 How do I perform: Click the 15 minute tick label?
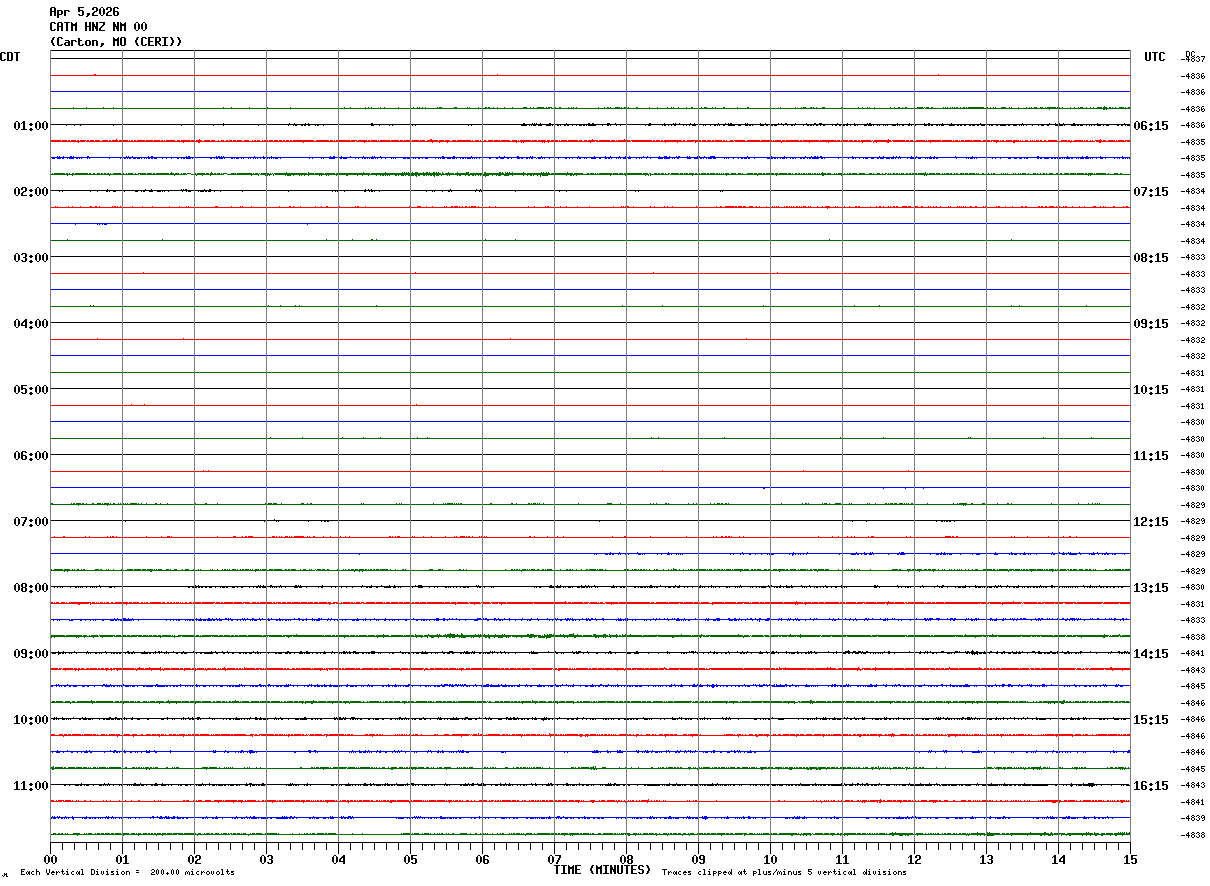[1130, 859]
